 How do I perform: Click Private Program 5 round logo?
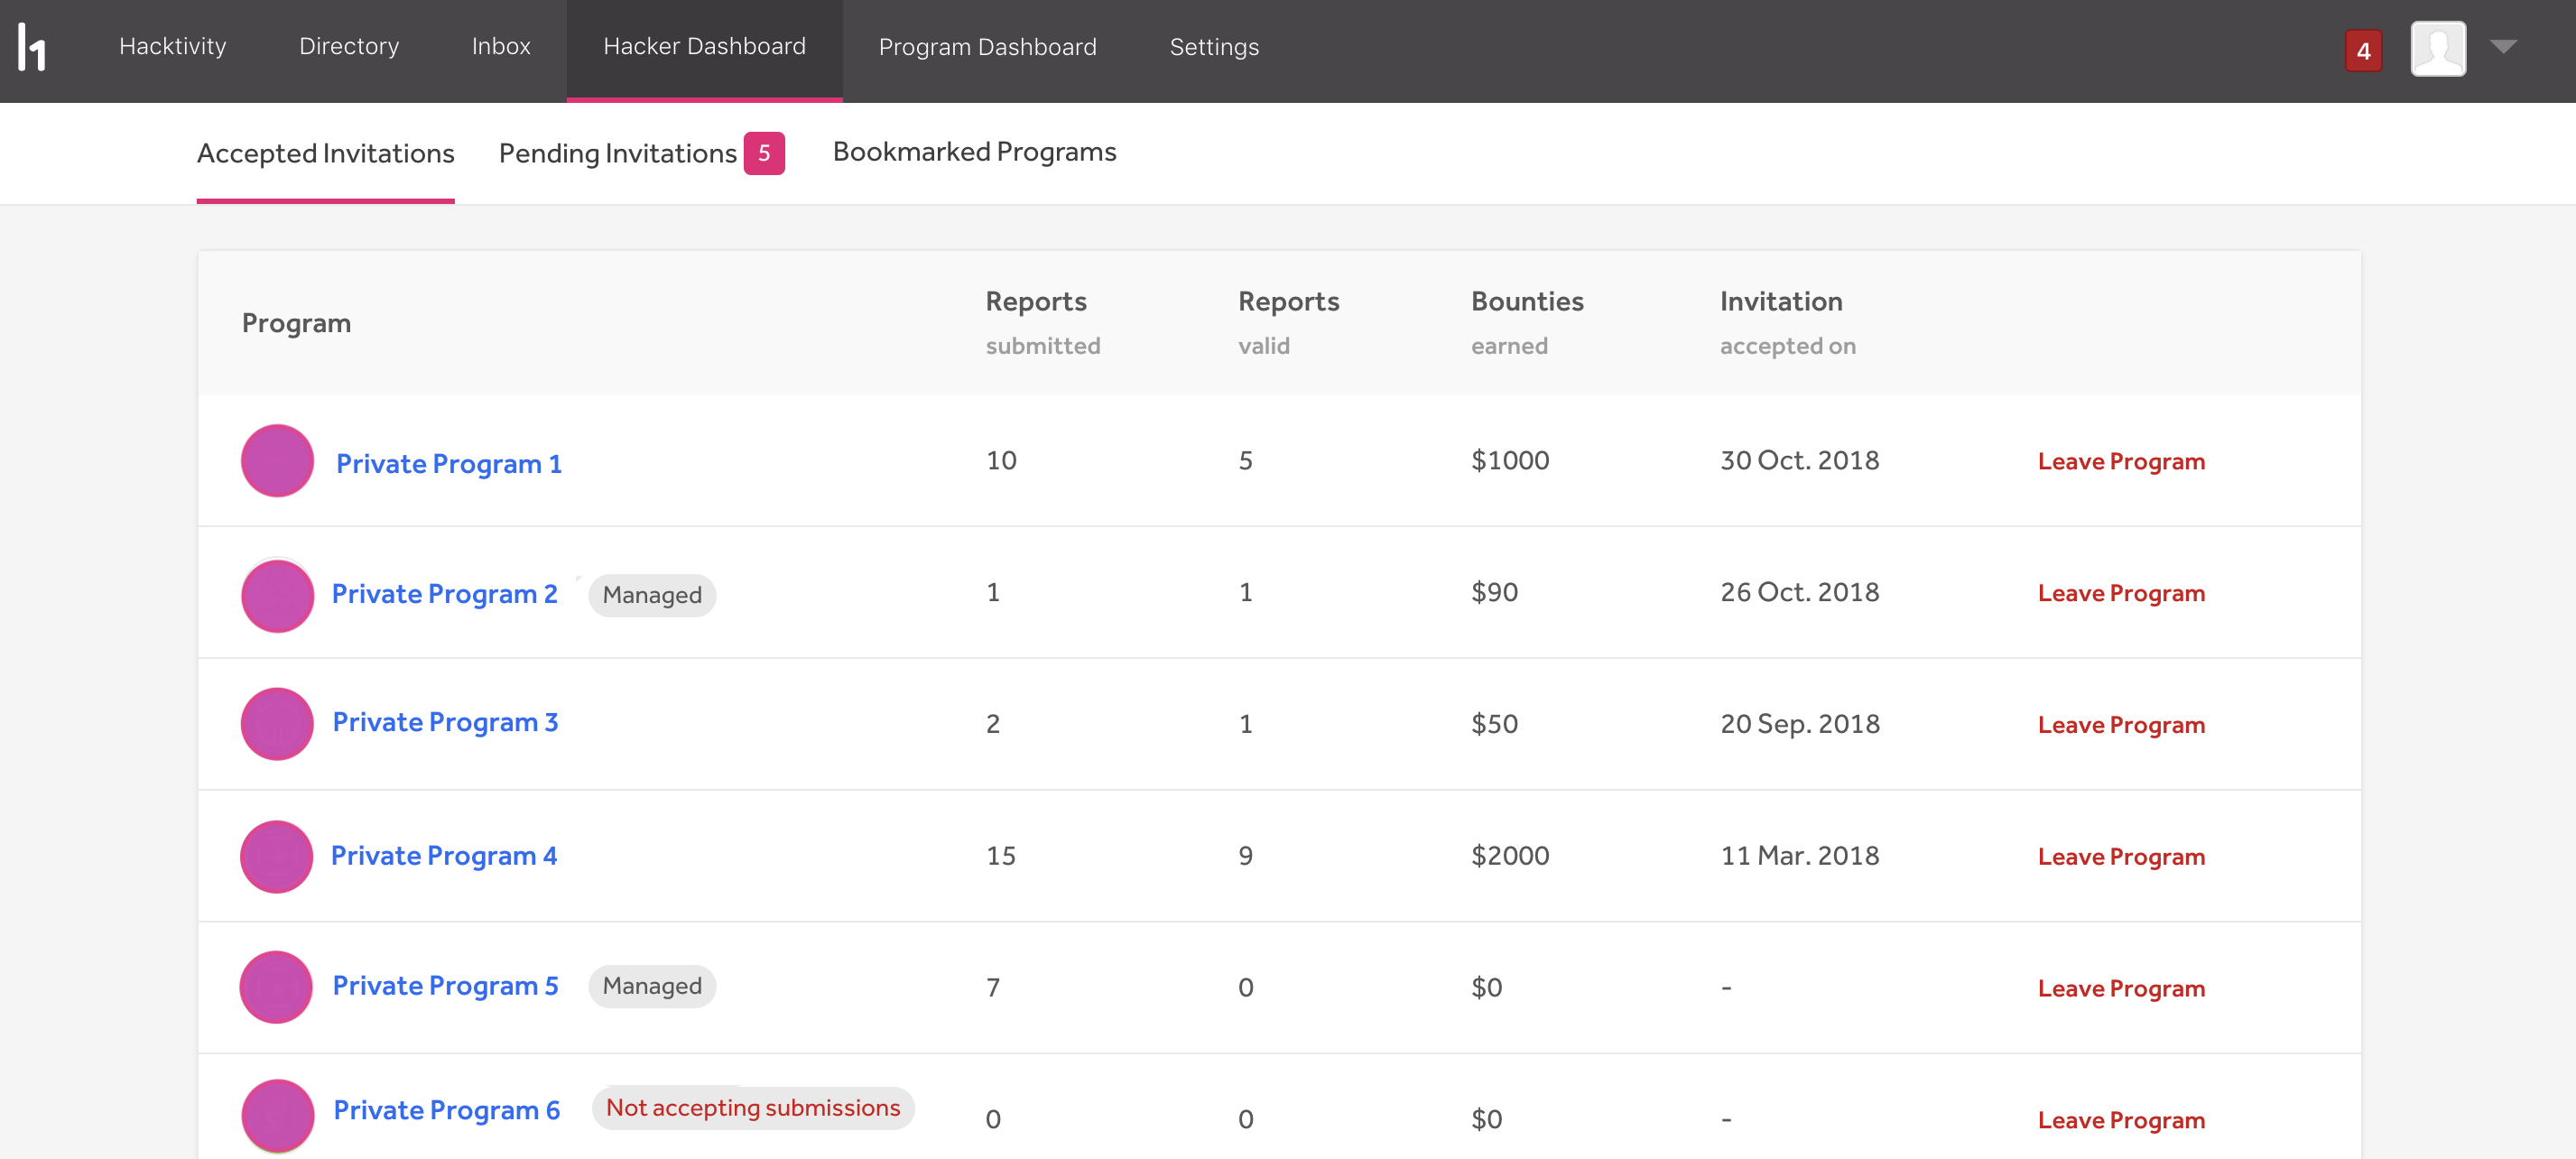pos(276,987)
